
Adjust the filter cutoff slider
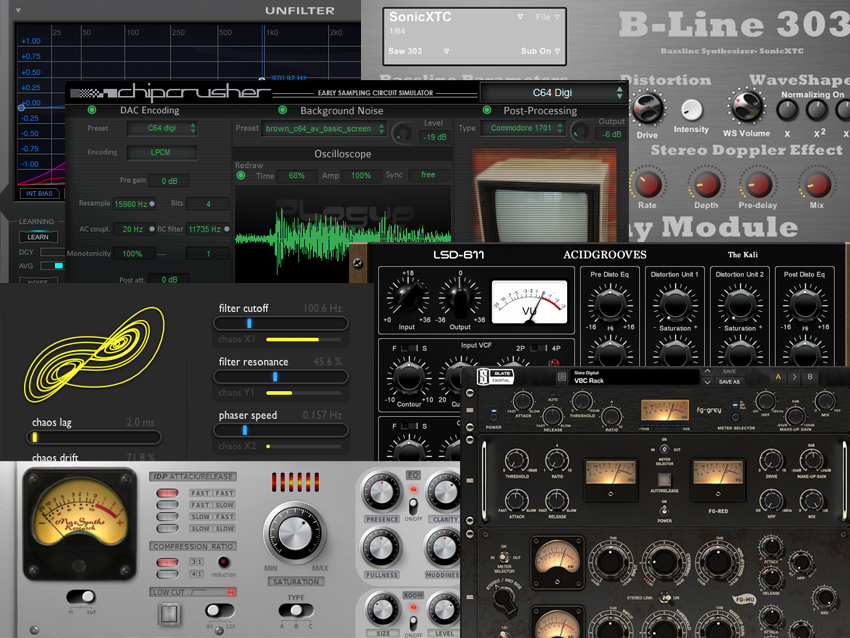click(x=281, y=324)
